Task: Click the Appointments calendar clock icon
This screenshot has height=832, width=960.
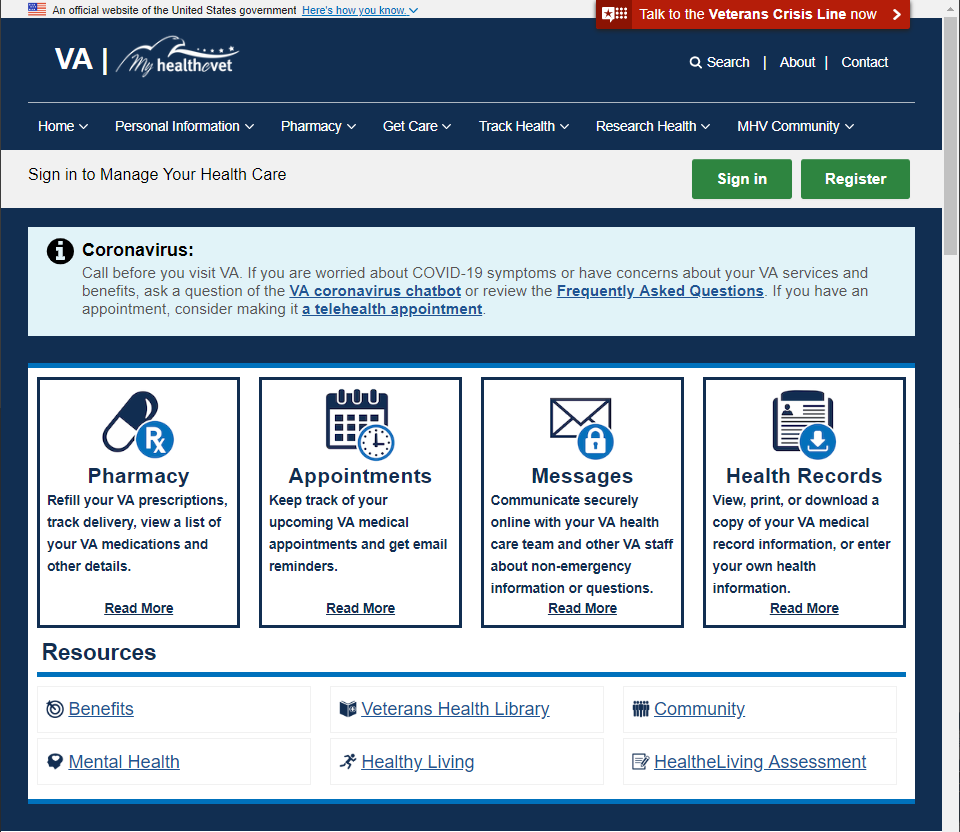Action: click(x=360, y=424)
